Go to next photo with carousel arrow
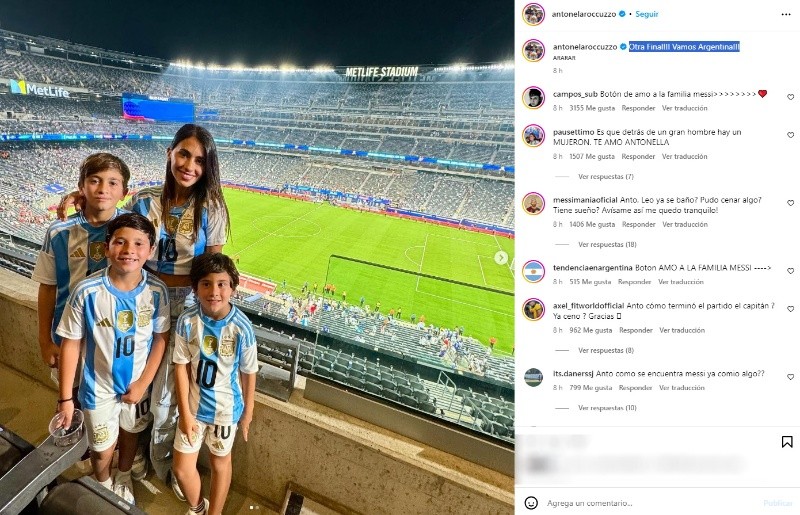The image size is (800, 515). point(501,258)
